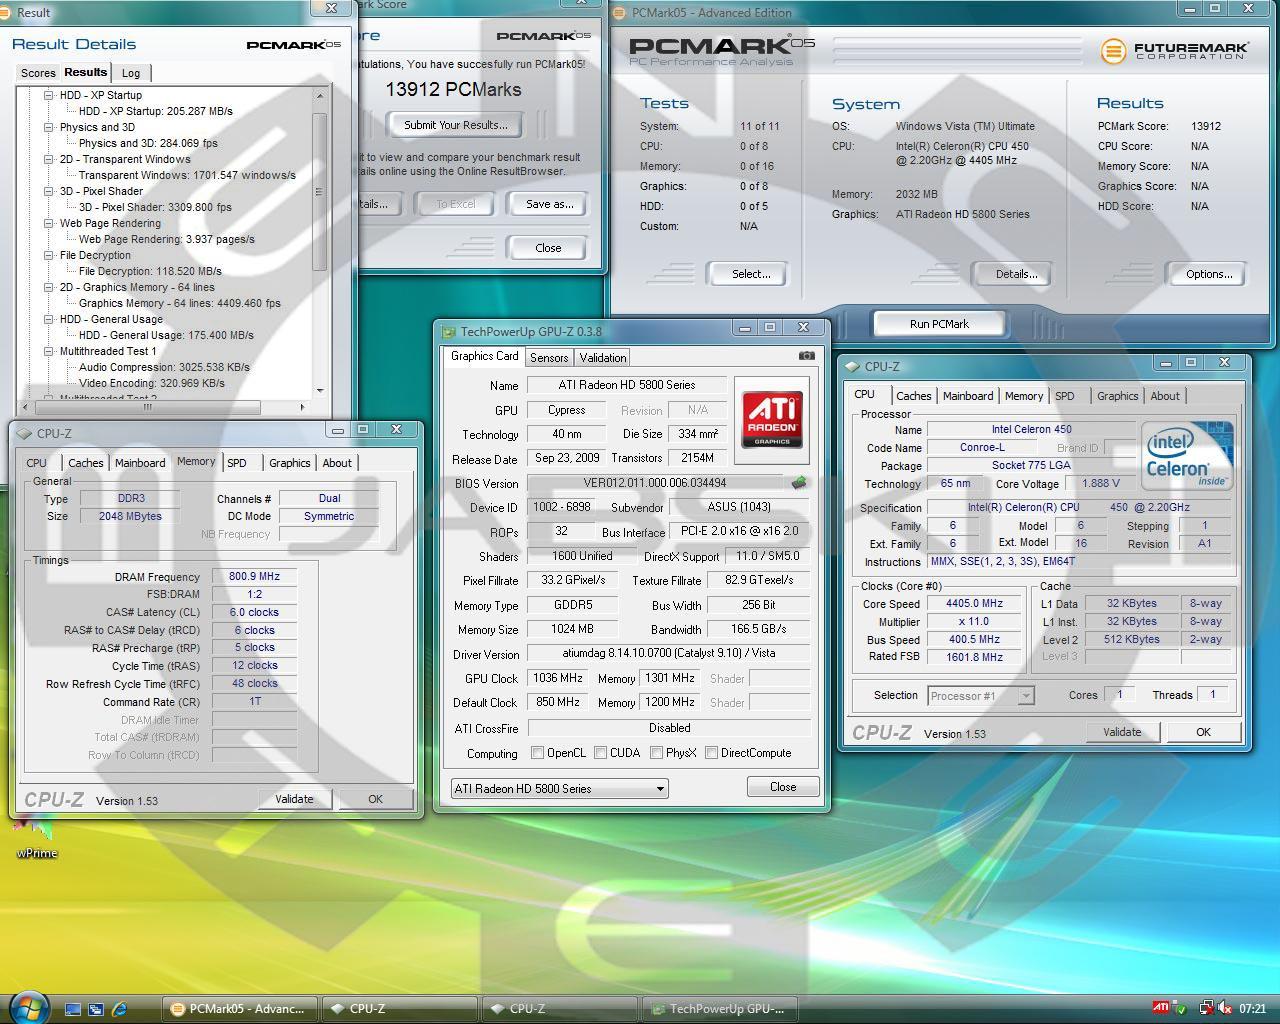Click the scroll-down arrow in Result Details
1280x1024 pixels.
click(320, 391)
